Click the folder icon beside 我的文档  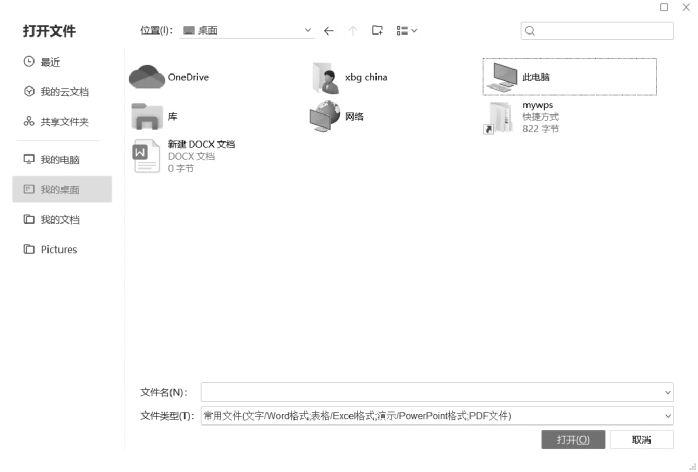pos(29,219)
